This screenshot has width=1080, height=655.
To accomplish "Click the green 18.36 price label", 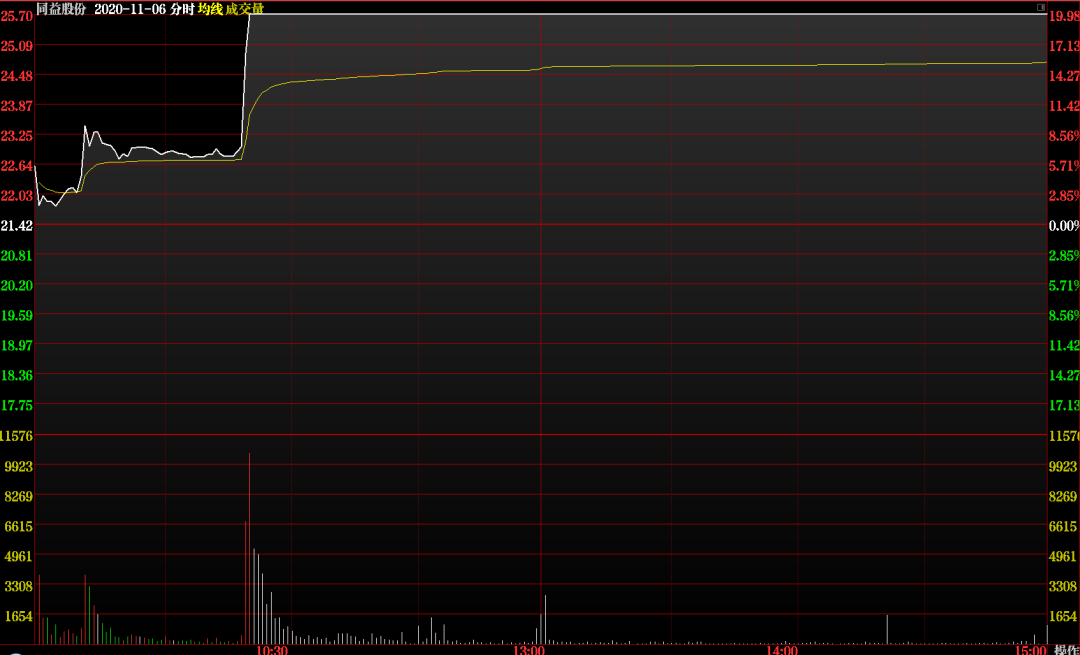I will point(16,375).
